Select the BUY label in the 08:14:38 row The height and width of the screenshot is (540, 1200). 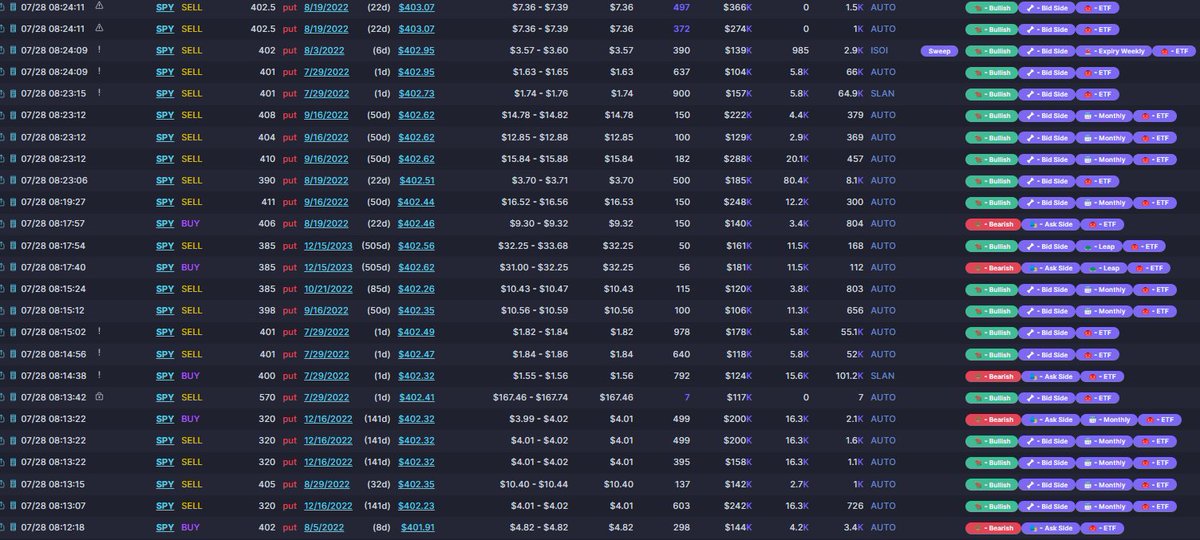(x=191, y=376)
